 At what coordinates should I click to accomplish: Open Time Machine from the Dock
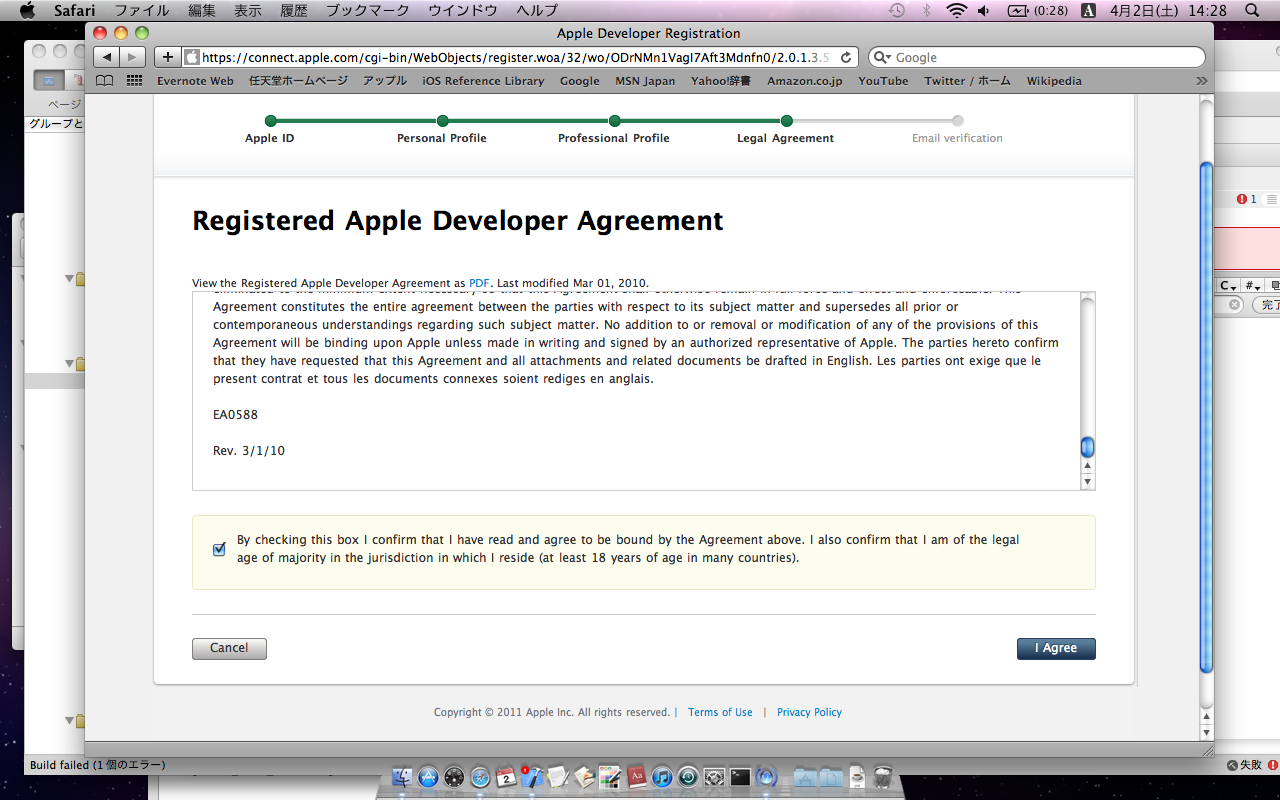click(688, 777)
